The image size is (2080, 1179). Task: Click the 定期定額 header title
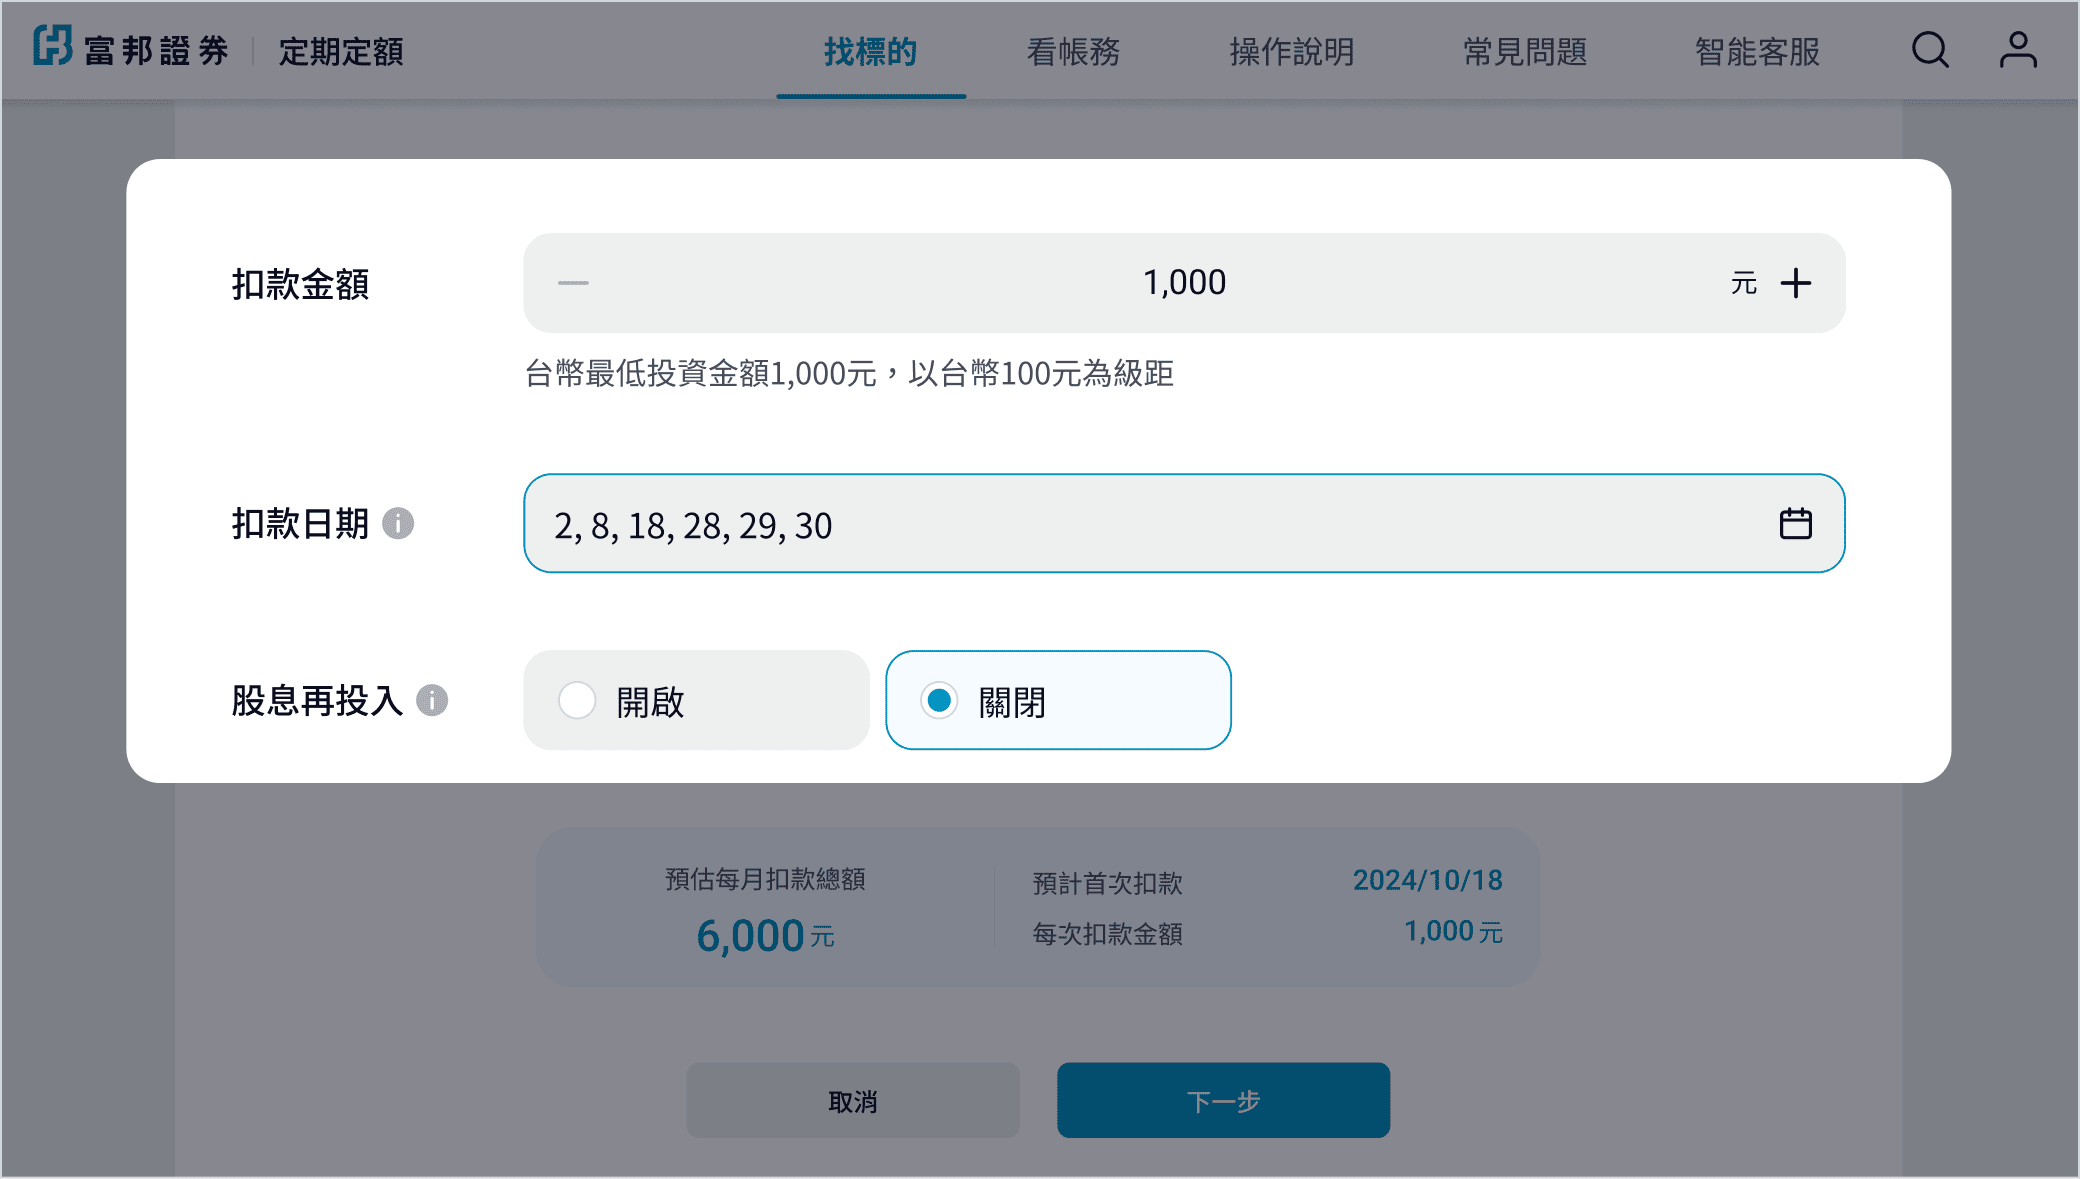pos(341,52)
